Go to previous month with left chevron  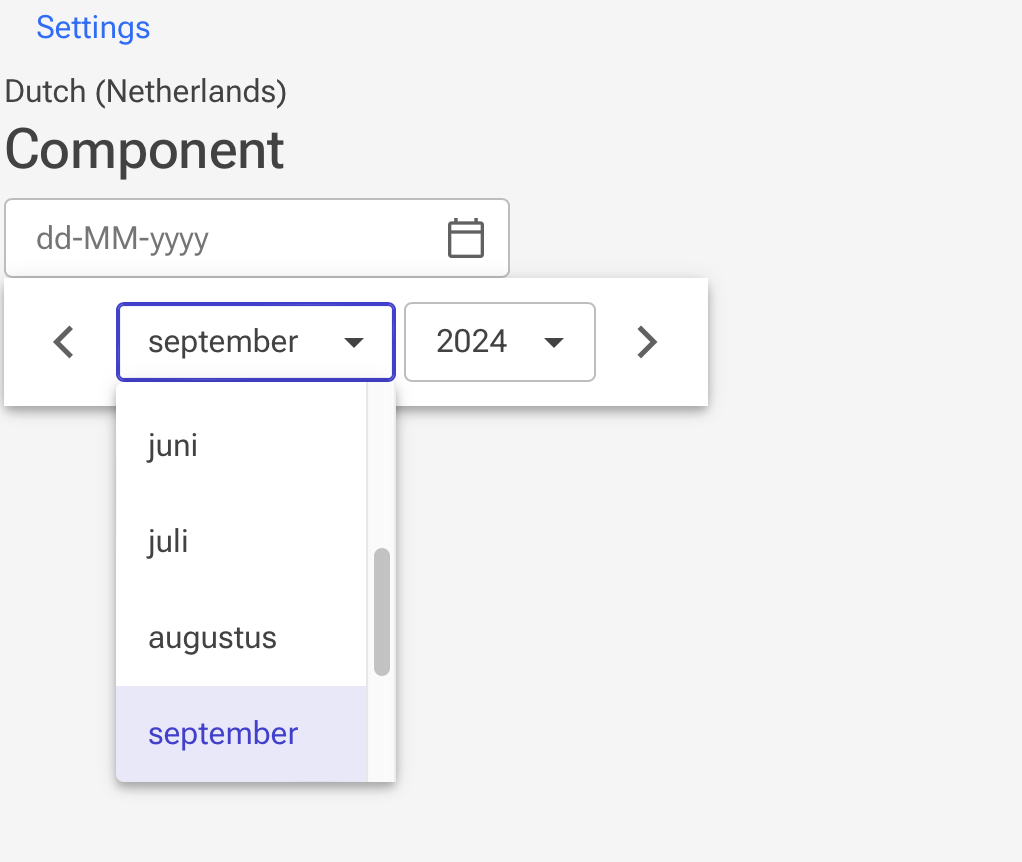pyautogui.click(x=63, y=342)
